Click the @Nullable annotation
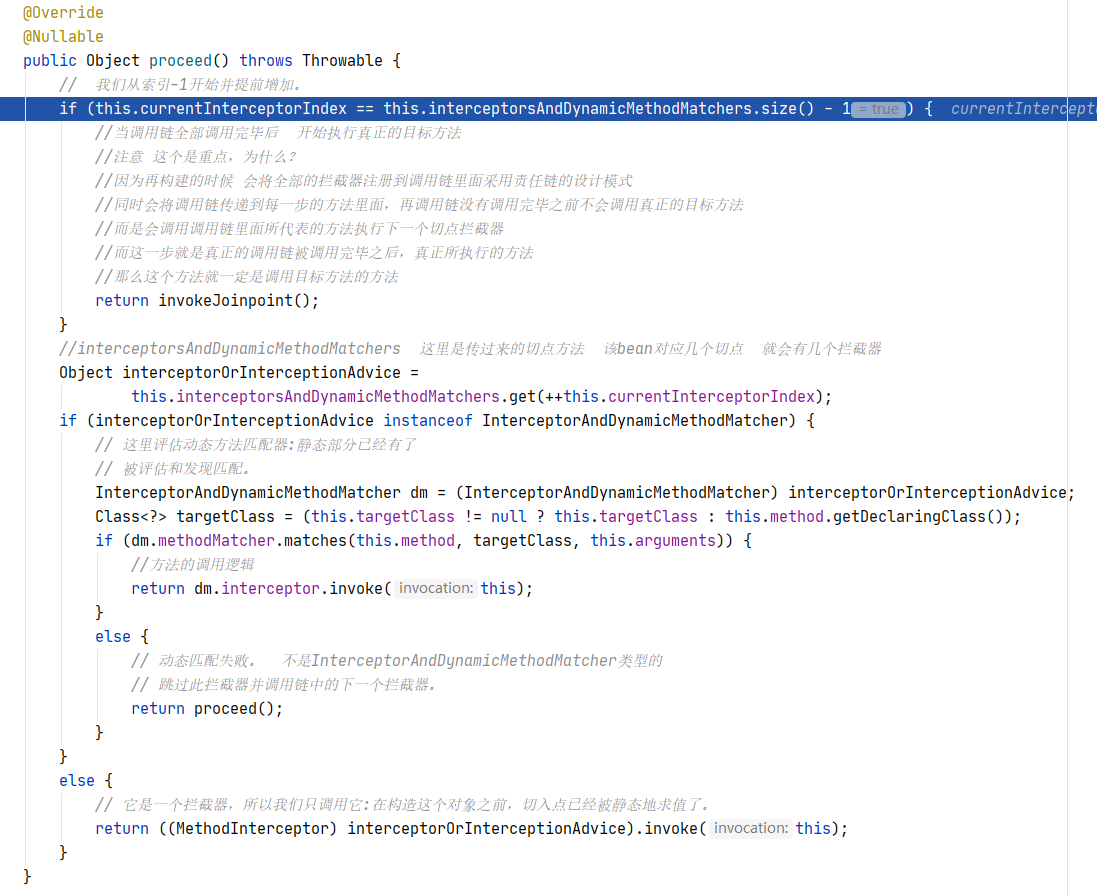Viewport: 1097px width, 895px height. (x=63, y=37)
